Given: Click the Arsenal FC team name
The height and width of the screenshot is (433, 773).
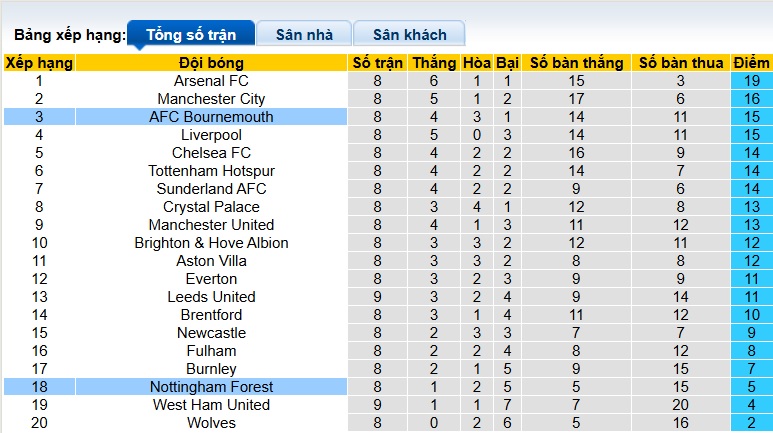Looking at the screenshot, I should pos(211,81).
